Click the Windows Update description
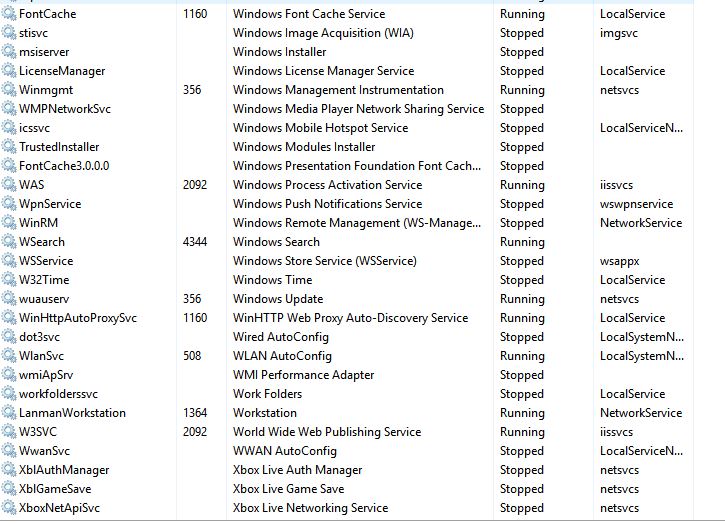The height and width of the screenshot is (525, 725). tap(278, 299)
